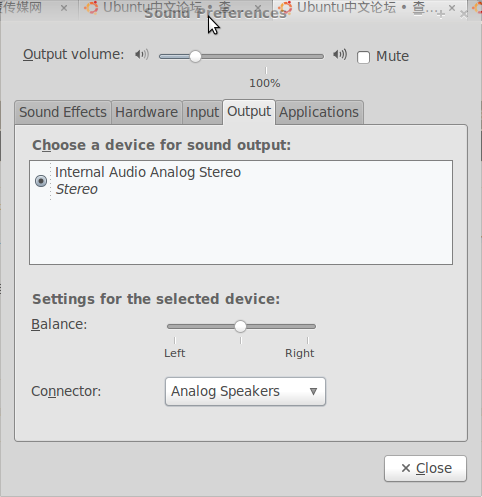Close the active Ubuntu forum tab
The width and height of the screenshot is (482, 497).
(452, 8)
